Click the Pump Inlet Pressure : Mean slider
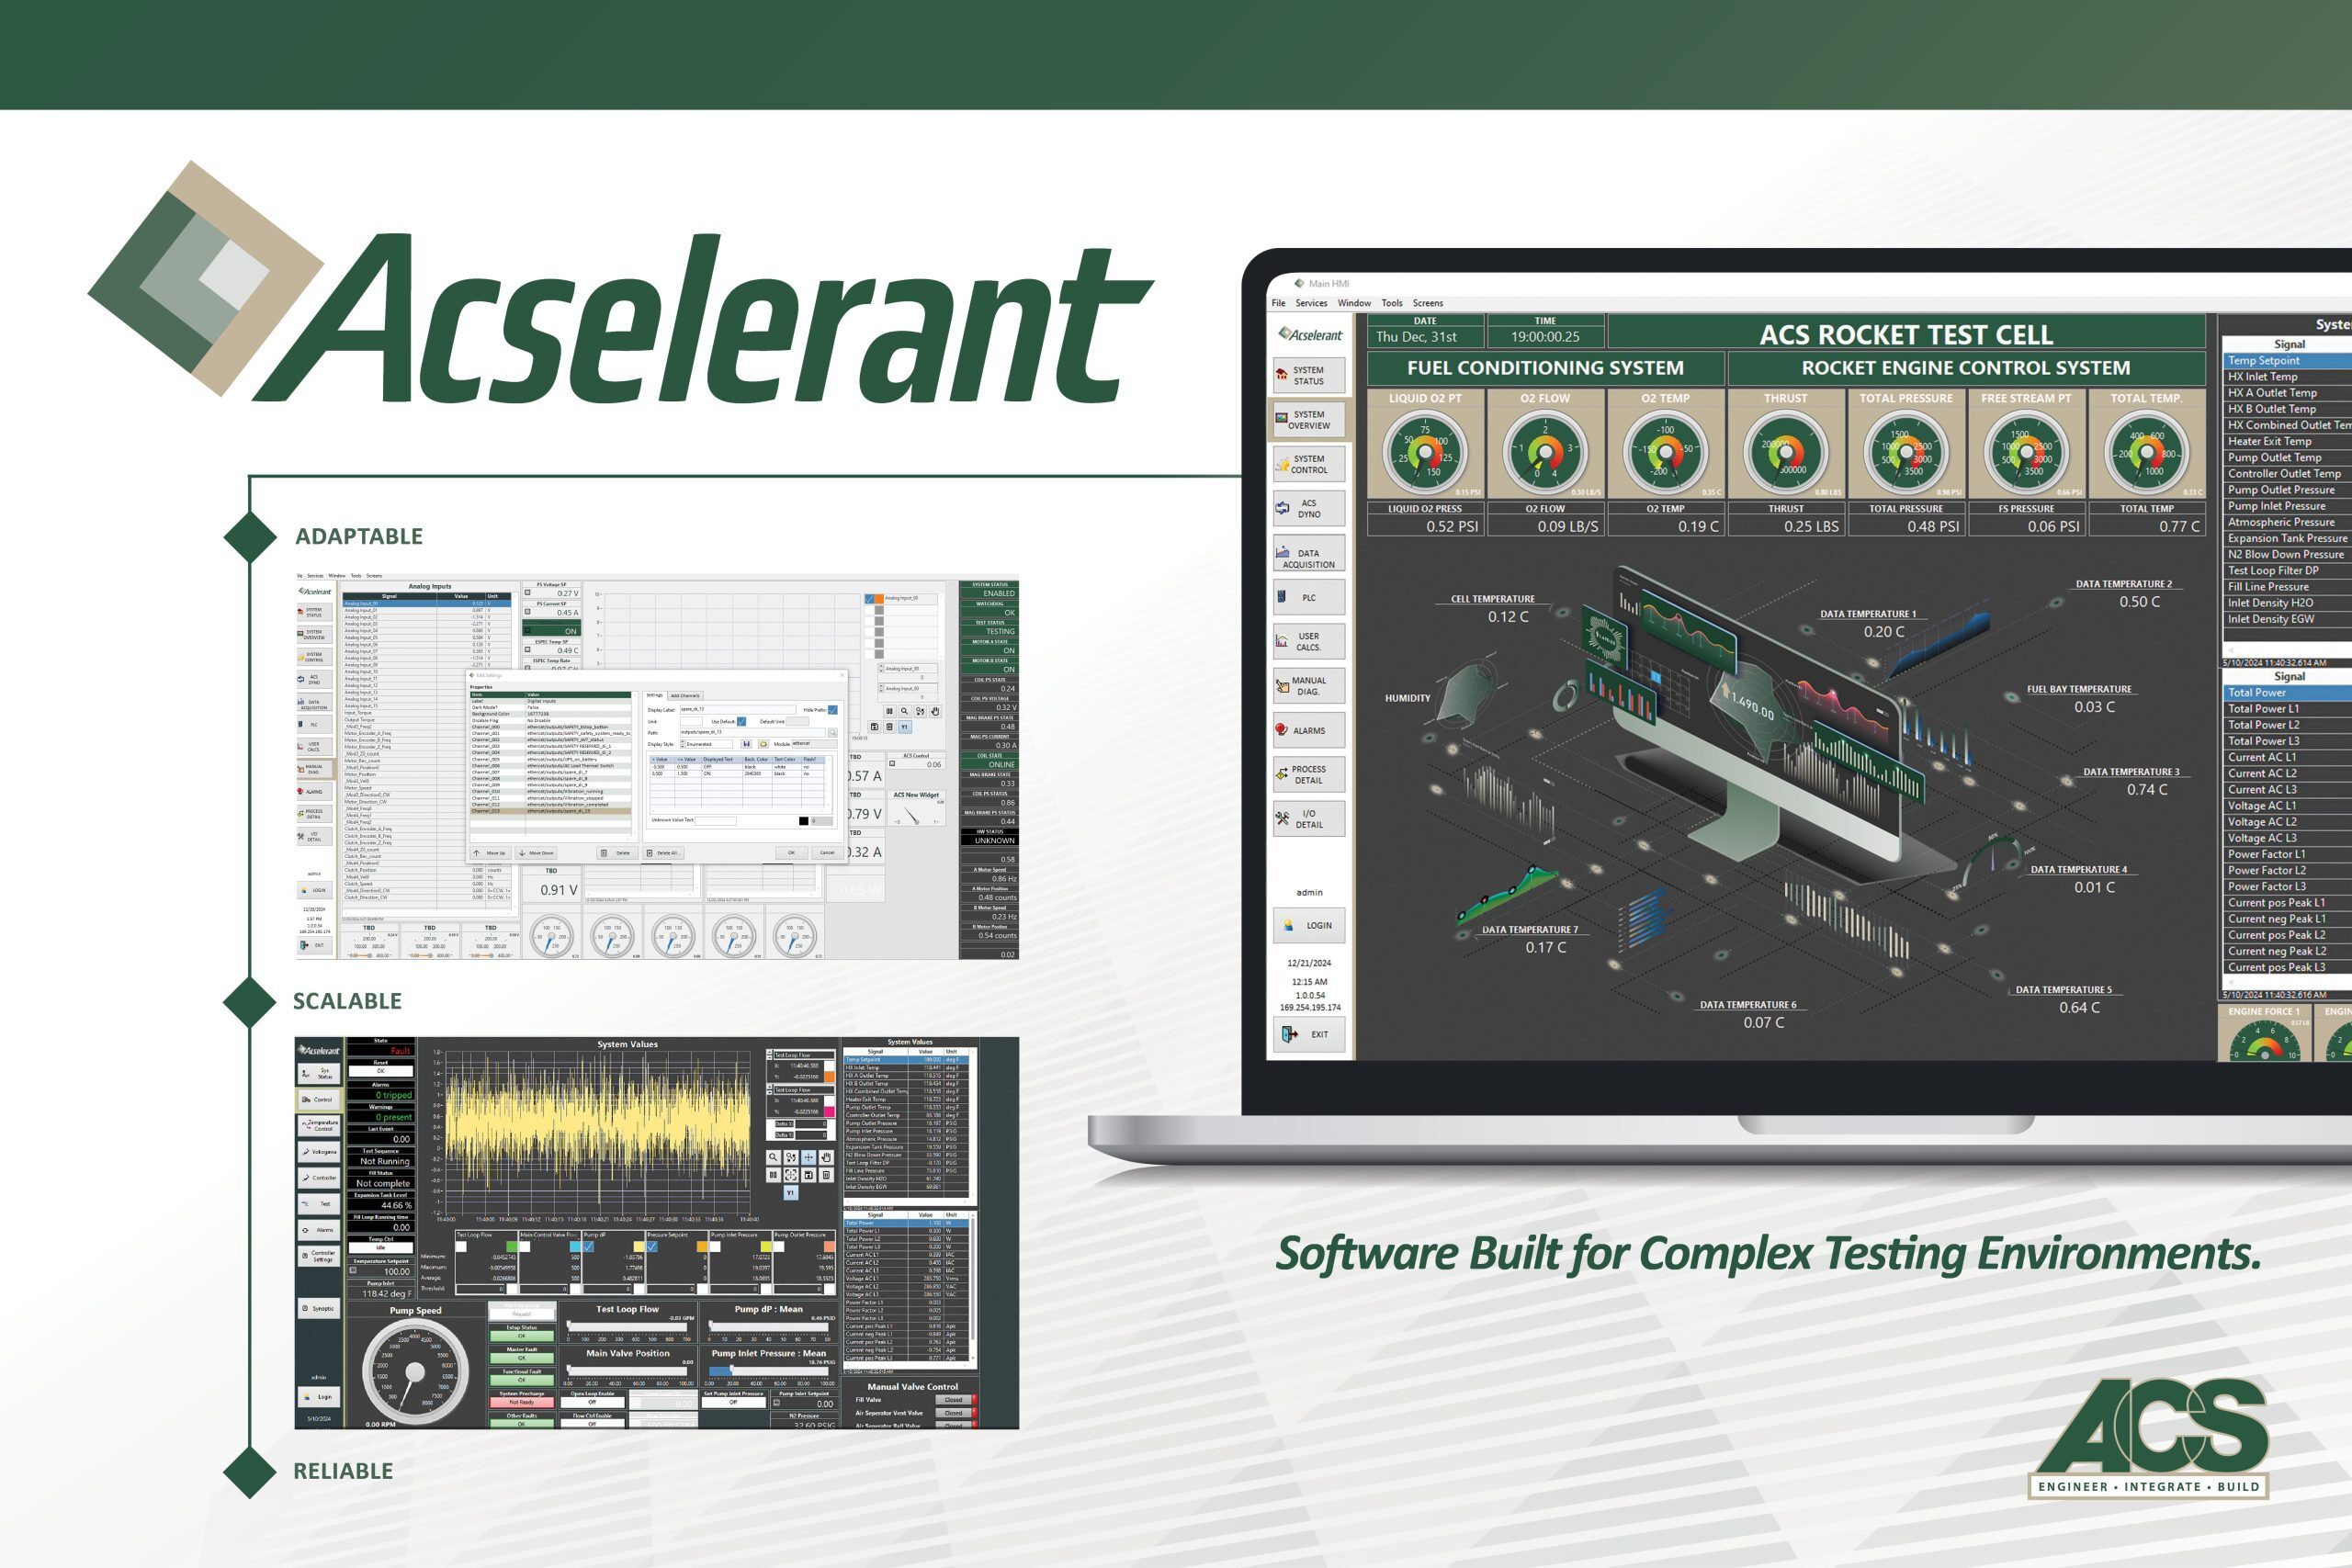2352x1568 pixels. (x=769, y=1371)
